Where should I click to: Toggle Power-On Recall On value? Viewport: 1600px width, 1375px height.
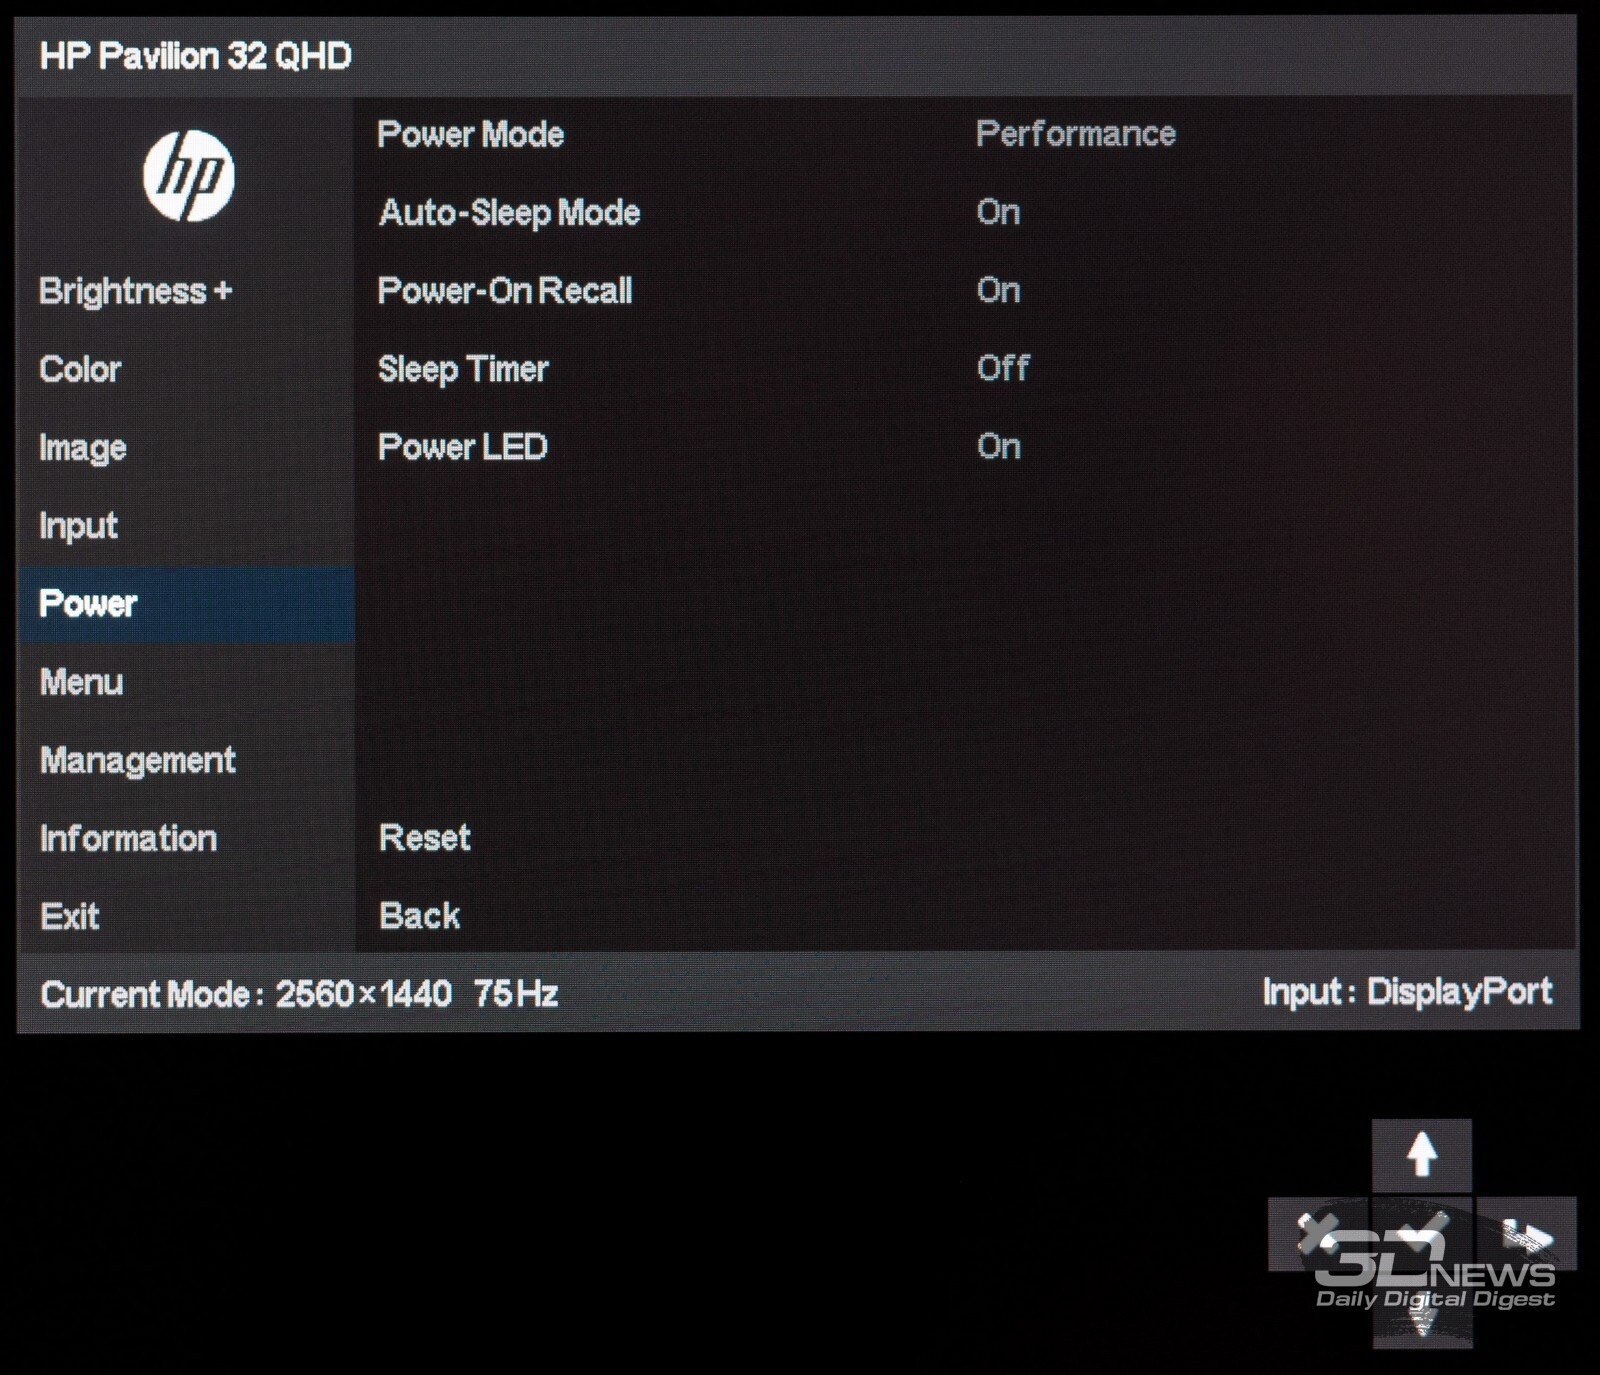999,290
